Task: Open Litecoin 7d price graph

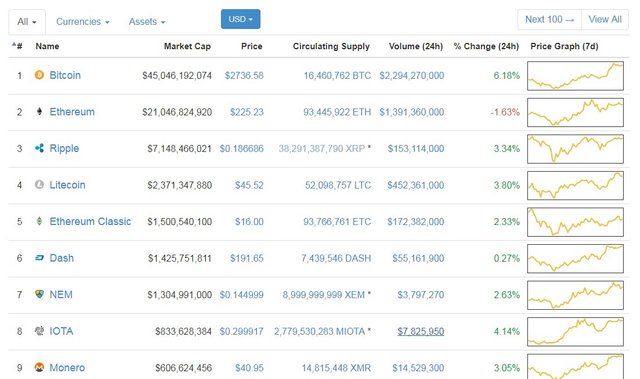Action: coord(575,185)
